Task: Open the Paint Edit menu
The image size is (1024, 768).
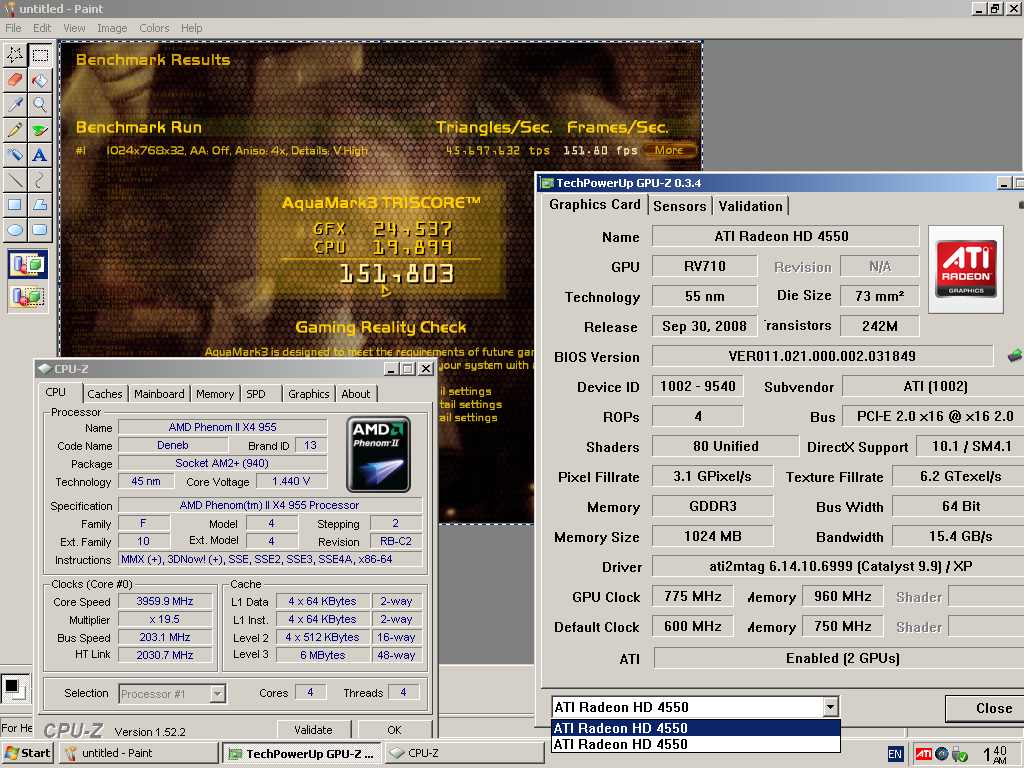Action: tap(42, 28)
